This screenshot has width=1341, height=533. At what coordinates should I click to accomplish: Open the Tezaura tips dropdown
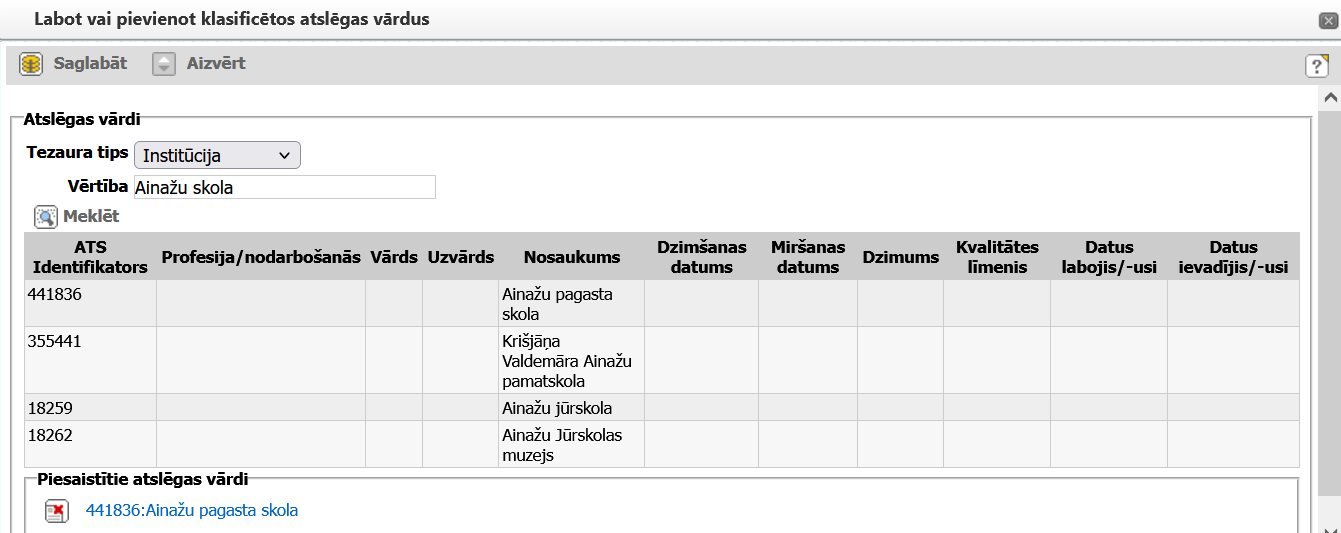click(217, 156)
